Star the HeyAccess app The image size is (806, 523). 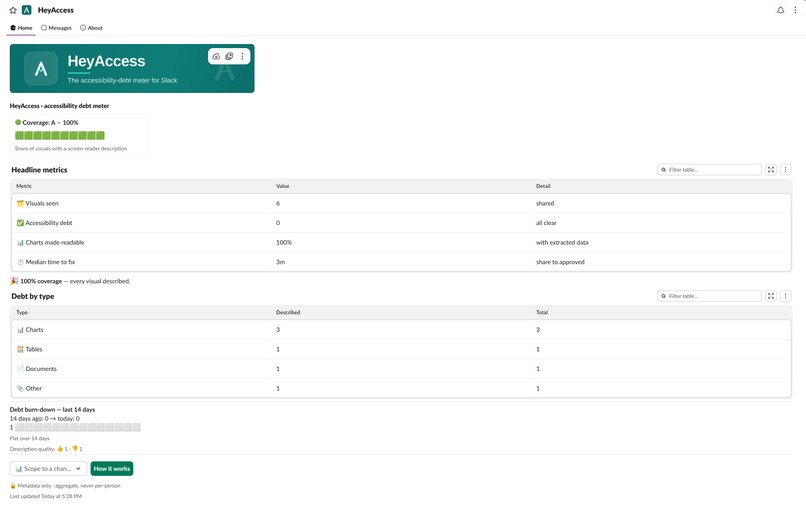13,10
